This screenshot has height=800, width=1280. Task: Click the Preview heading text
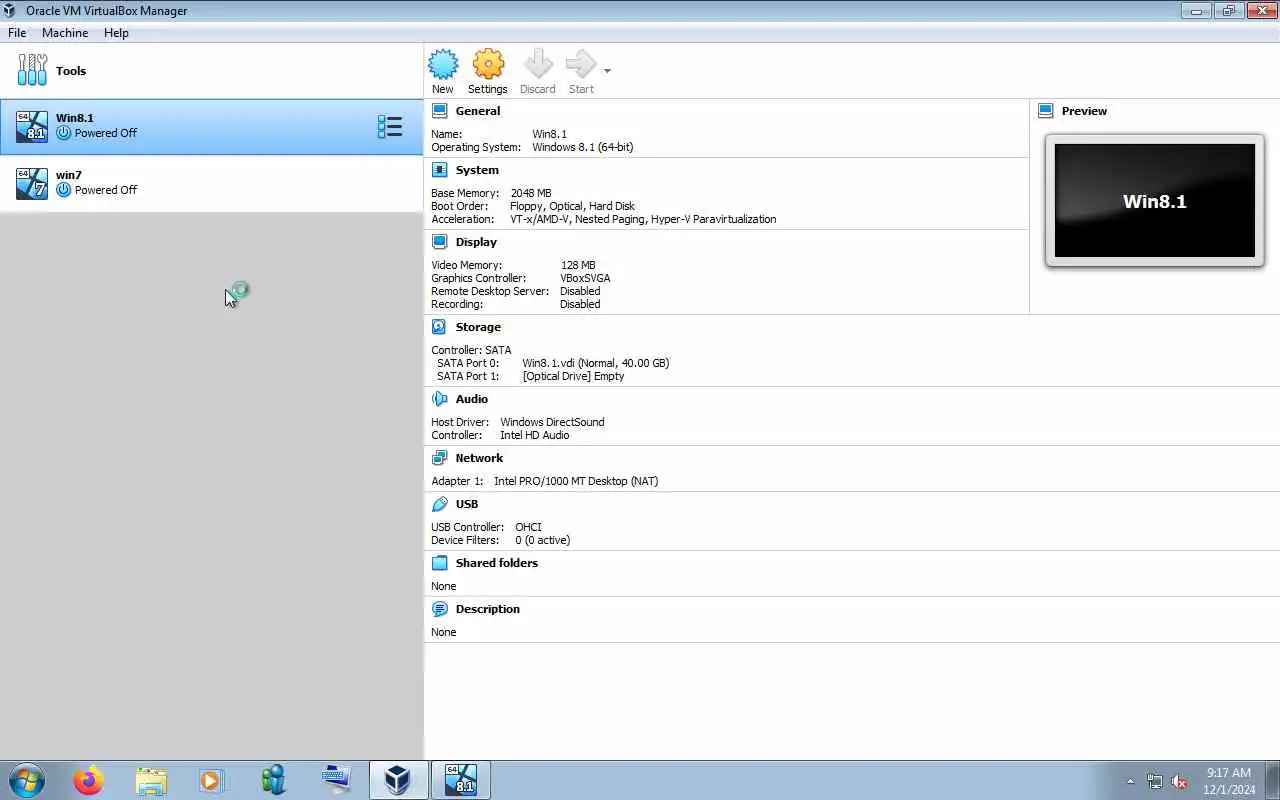tap(1084, 111)
